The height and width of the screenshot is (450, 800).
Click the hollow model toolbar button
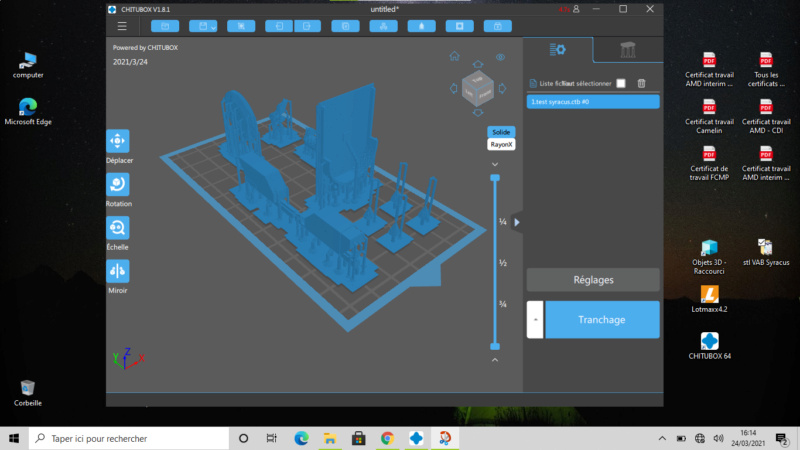[x=421, y=26]
